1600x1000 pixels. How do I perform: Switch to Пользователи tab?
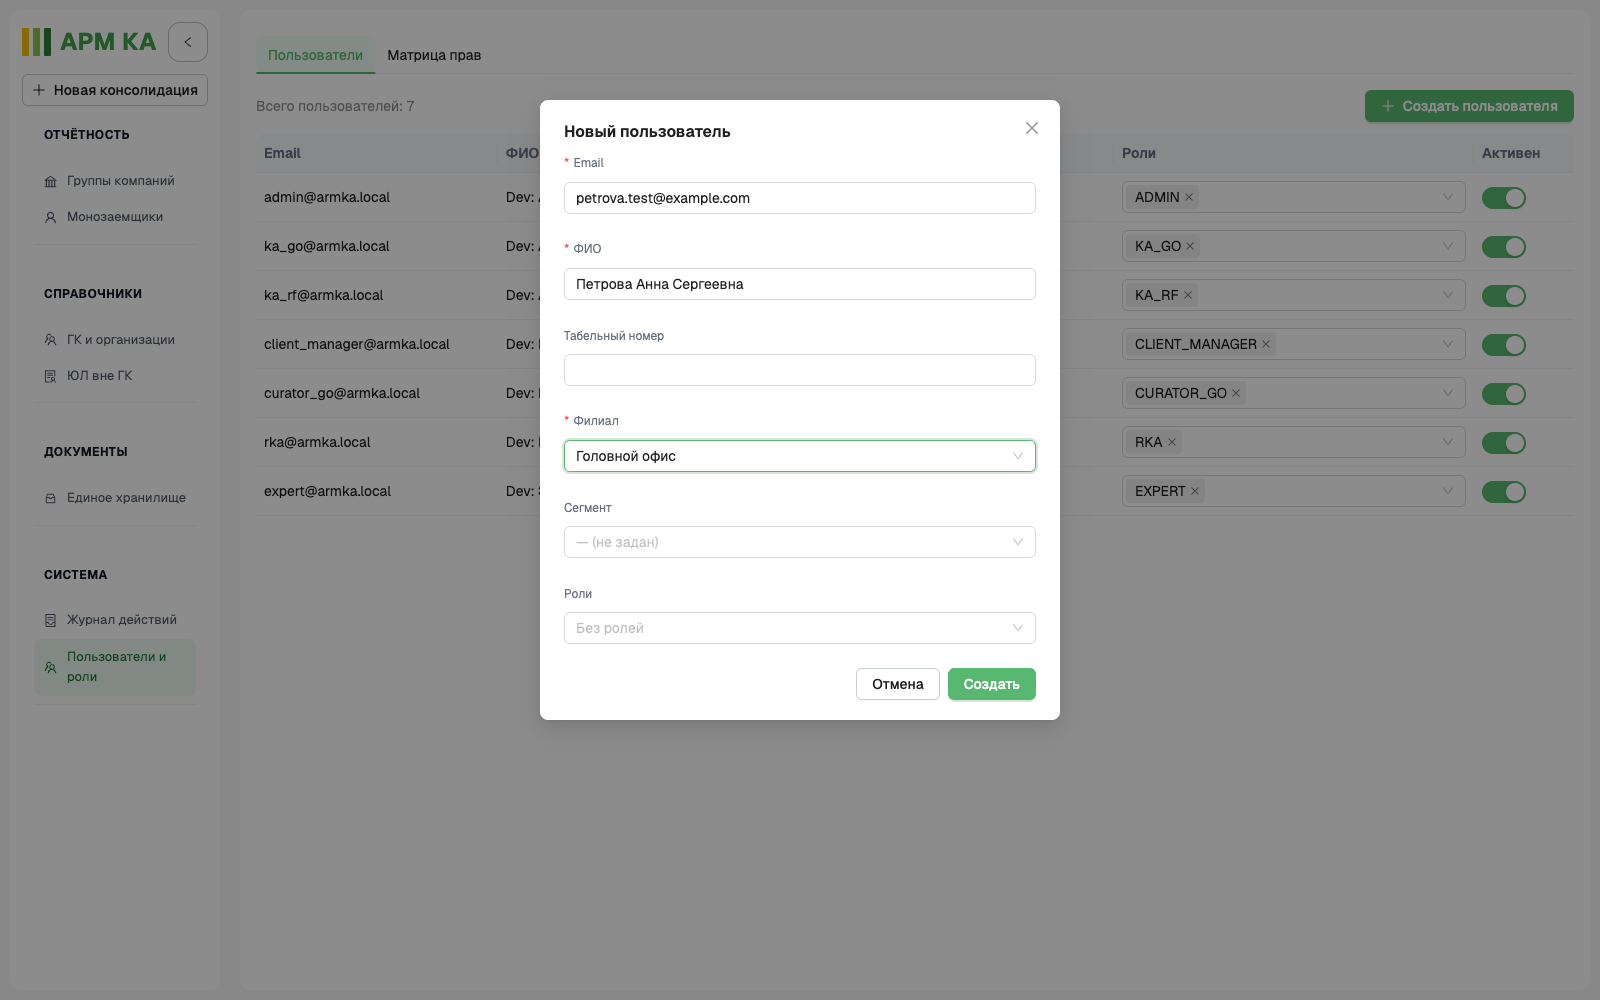coord(315,55)
